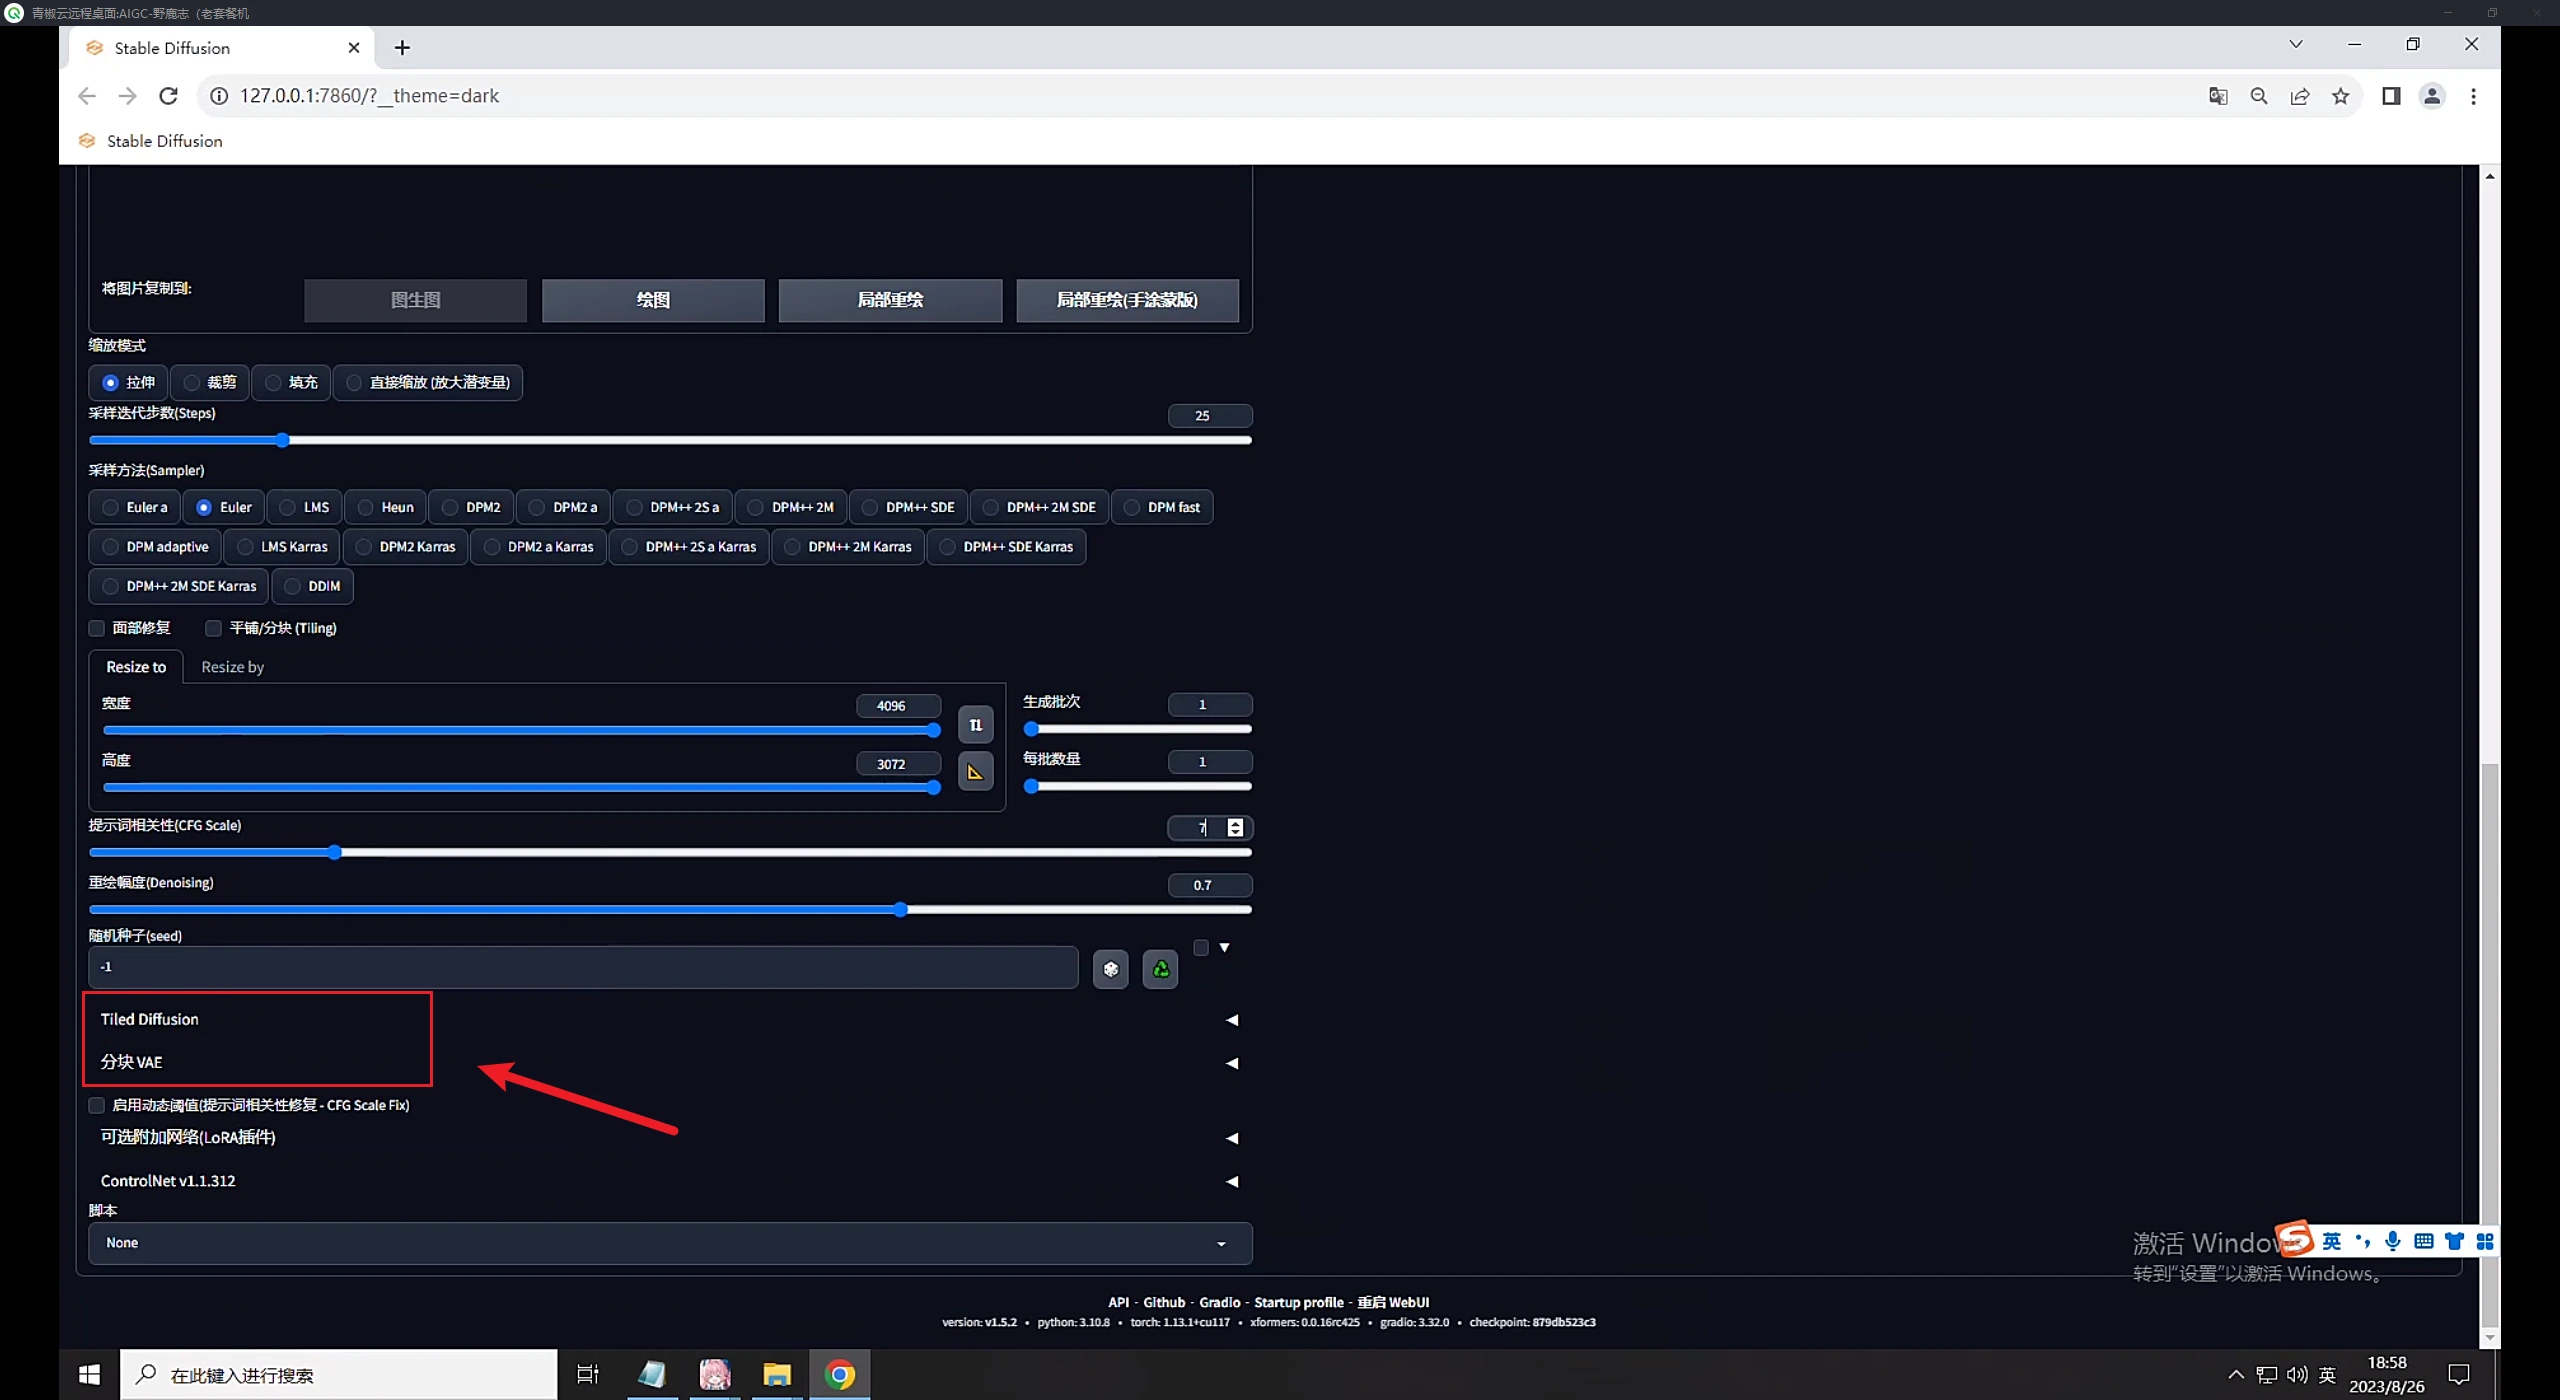Click the swap width and height icon
2560x1400 pixels.
pyautogui.click(x=975, y=725)
